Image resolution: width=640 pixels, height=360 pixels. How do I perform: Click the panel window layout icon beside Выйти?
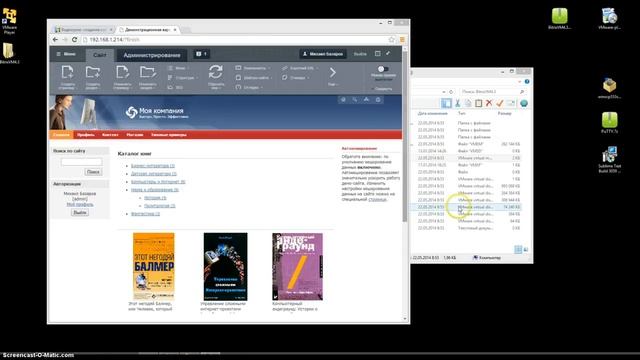click(378, 53)
